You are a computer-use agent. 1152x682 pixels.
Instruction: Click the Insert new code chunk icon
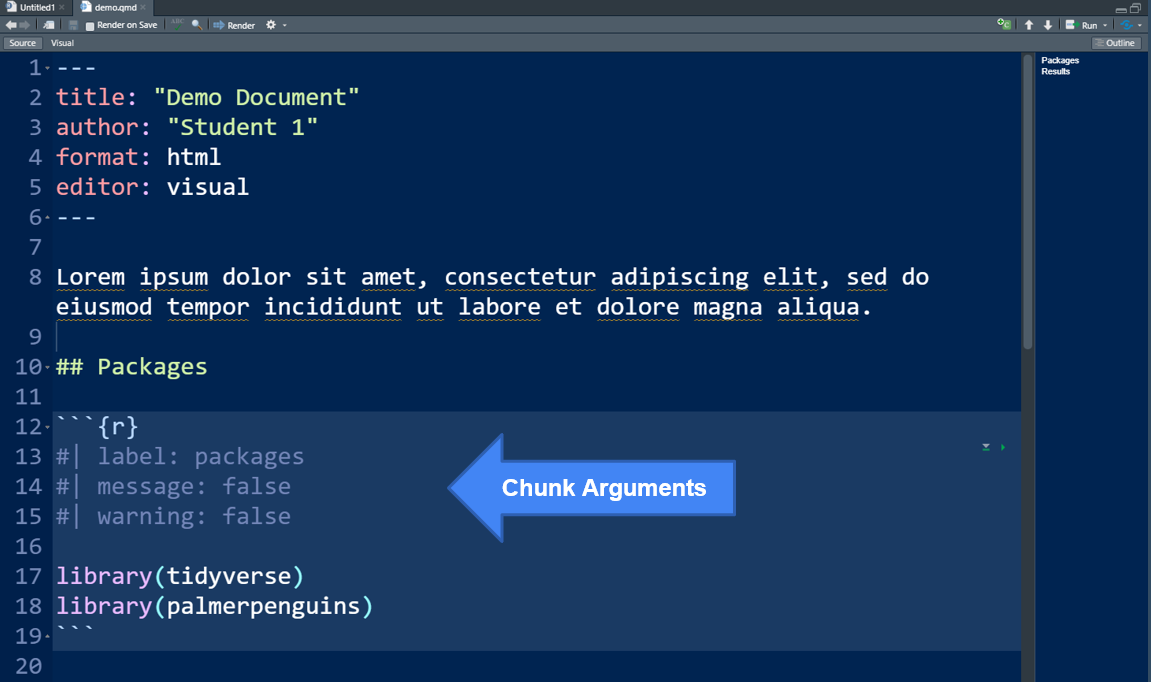1004,25
